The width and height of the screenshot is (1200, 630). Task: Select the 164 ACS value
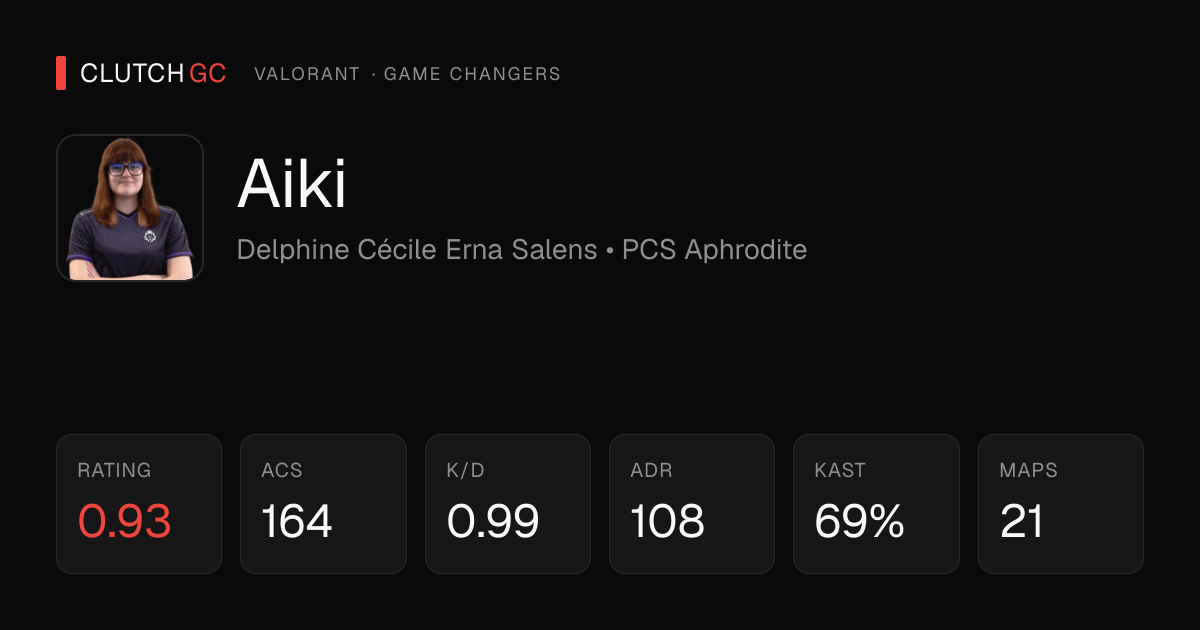pyautogui.click(x=297, y=521)
